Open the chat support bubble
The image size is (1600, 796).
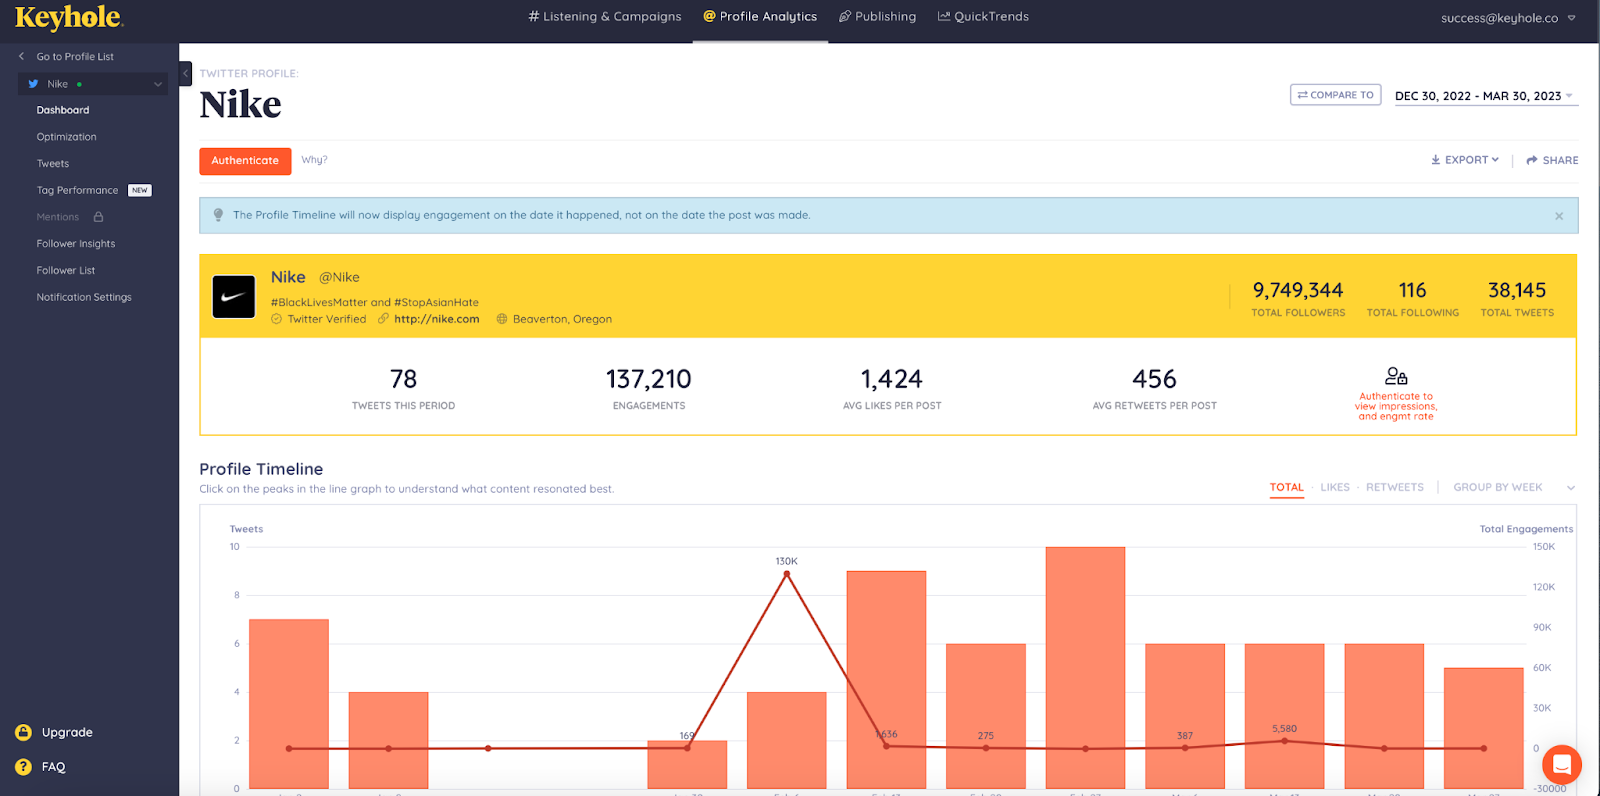click(1561, 765)
